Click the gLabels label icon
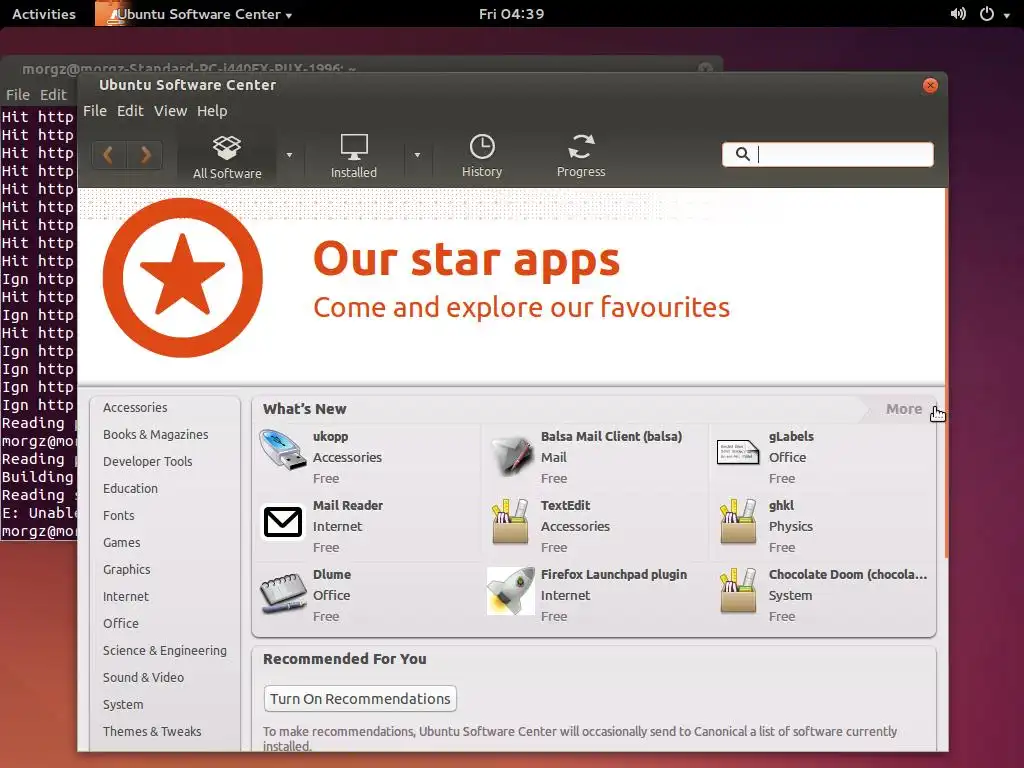 click(x=738, y=452)
